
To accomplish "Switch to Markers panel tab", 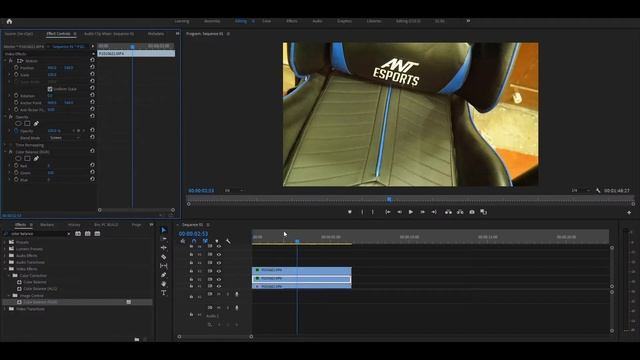I will 47,225.
